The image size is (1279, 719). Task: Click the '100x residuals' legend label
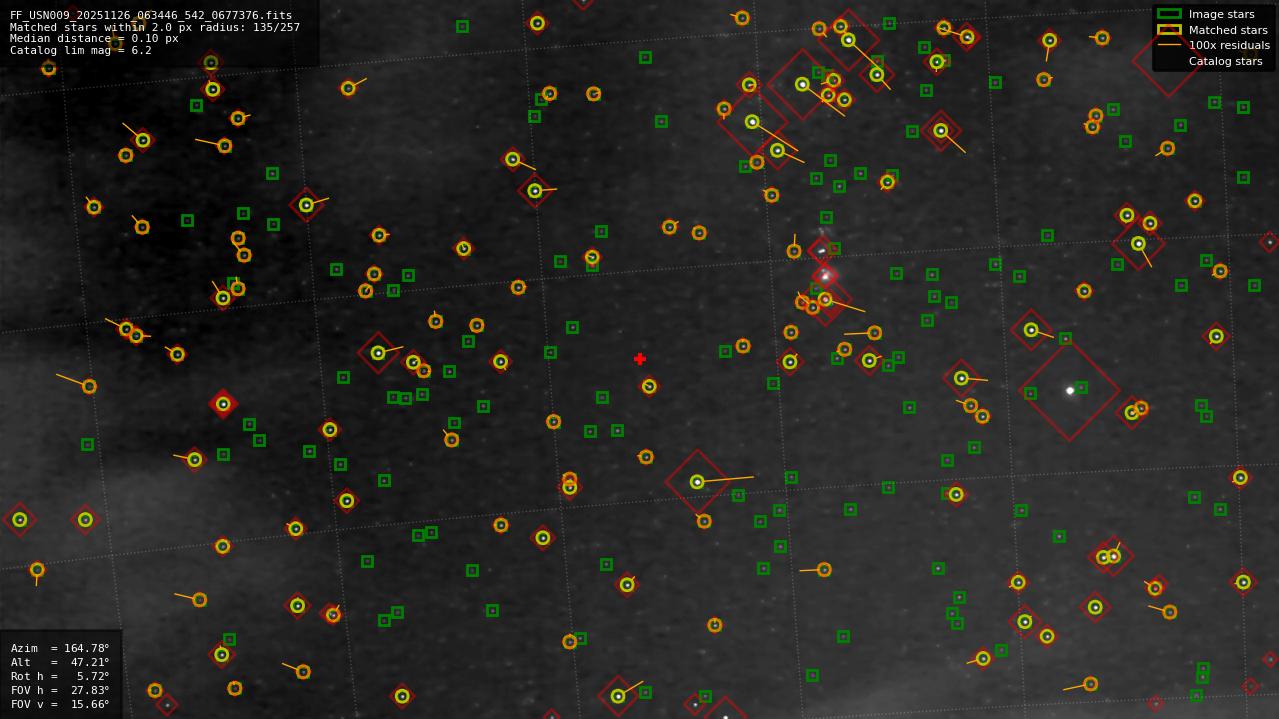(x=1229, y=45)
